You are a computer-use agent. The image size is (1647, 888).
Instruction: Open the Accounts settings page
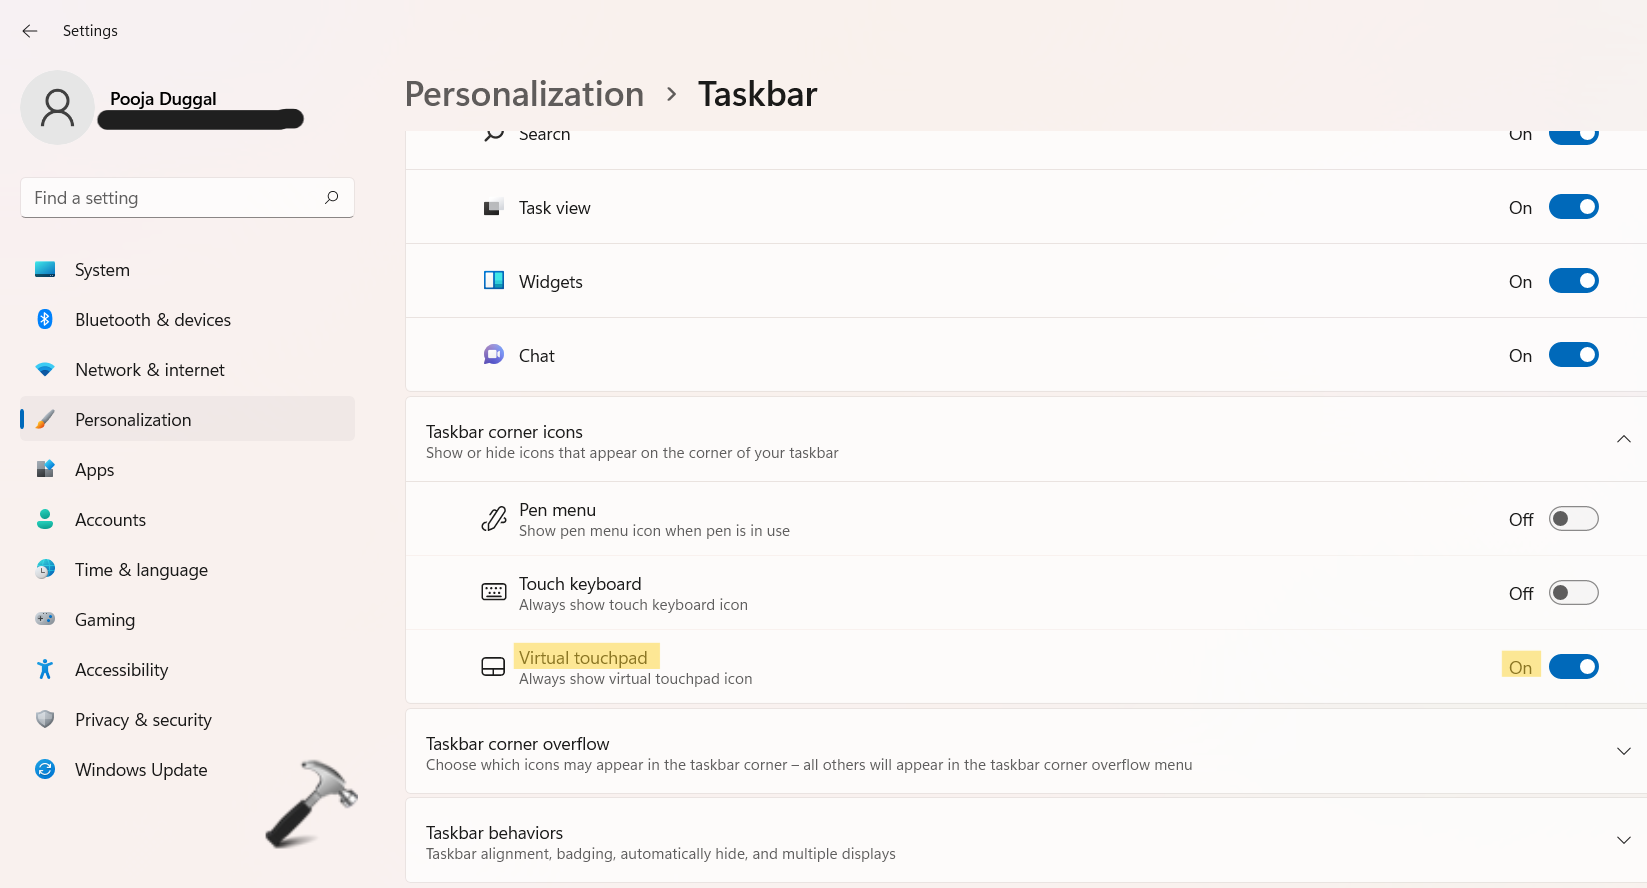point(110,520)
